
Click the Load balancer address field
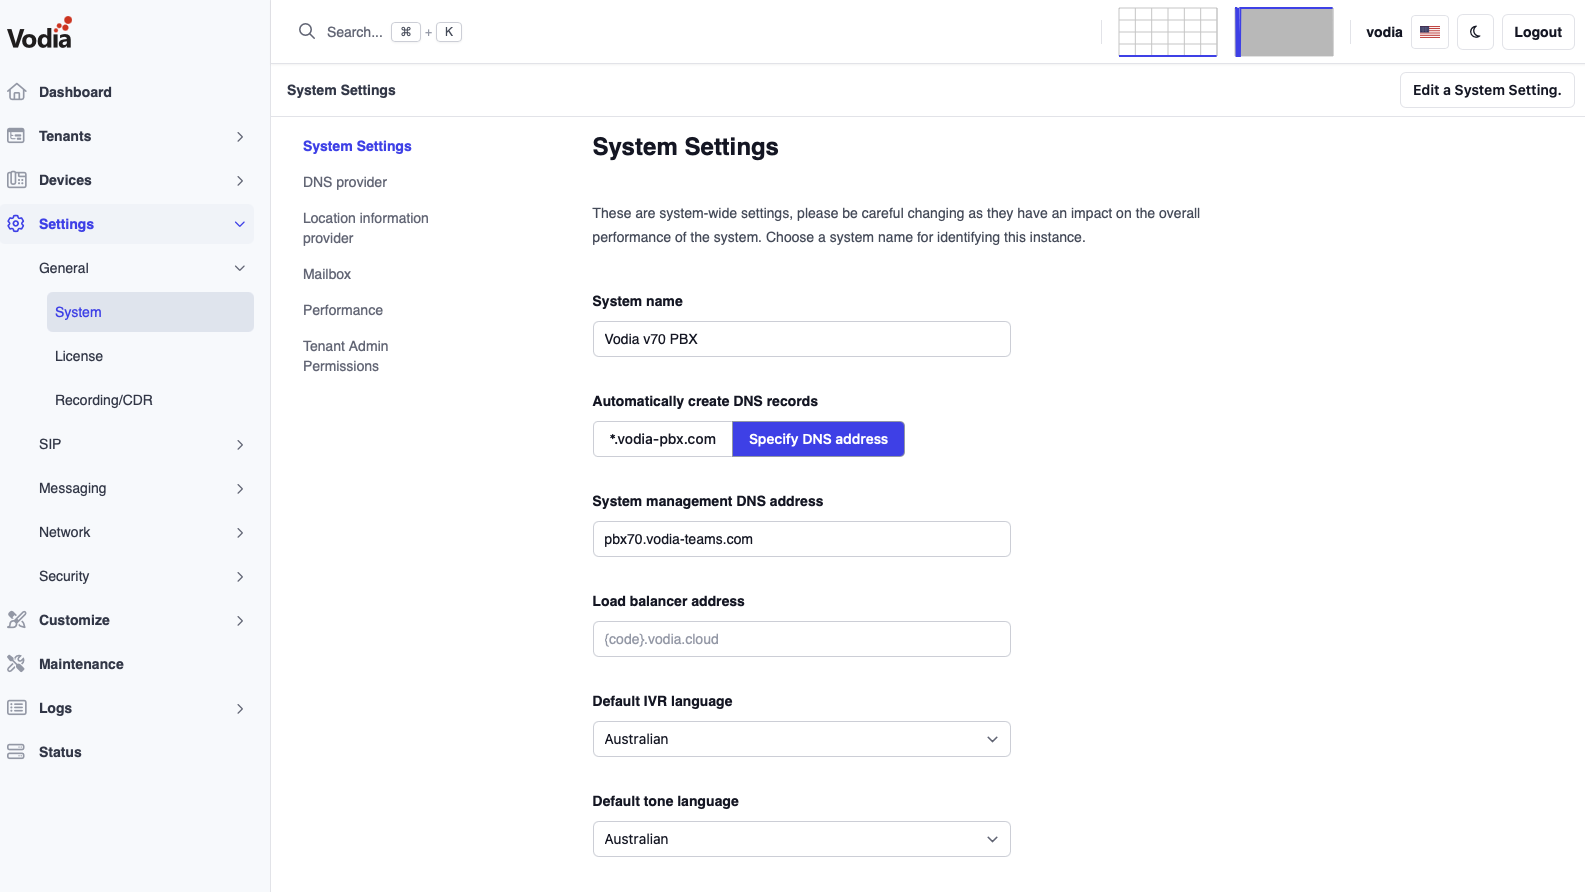801,639
